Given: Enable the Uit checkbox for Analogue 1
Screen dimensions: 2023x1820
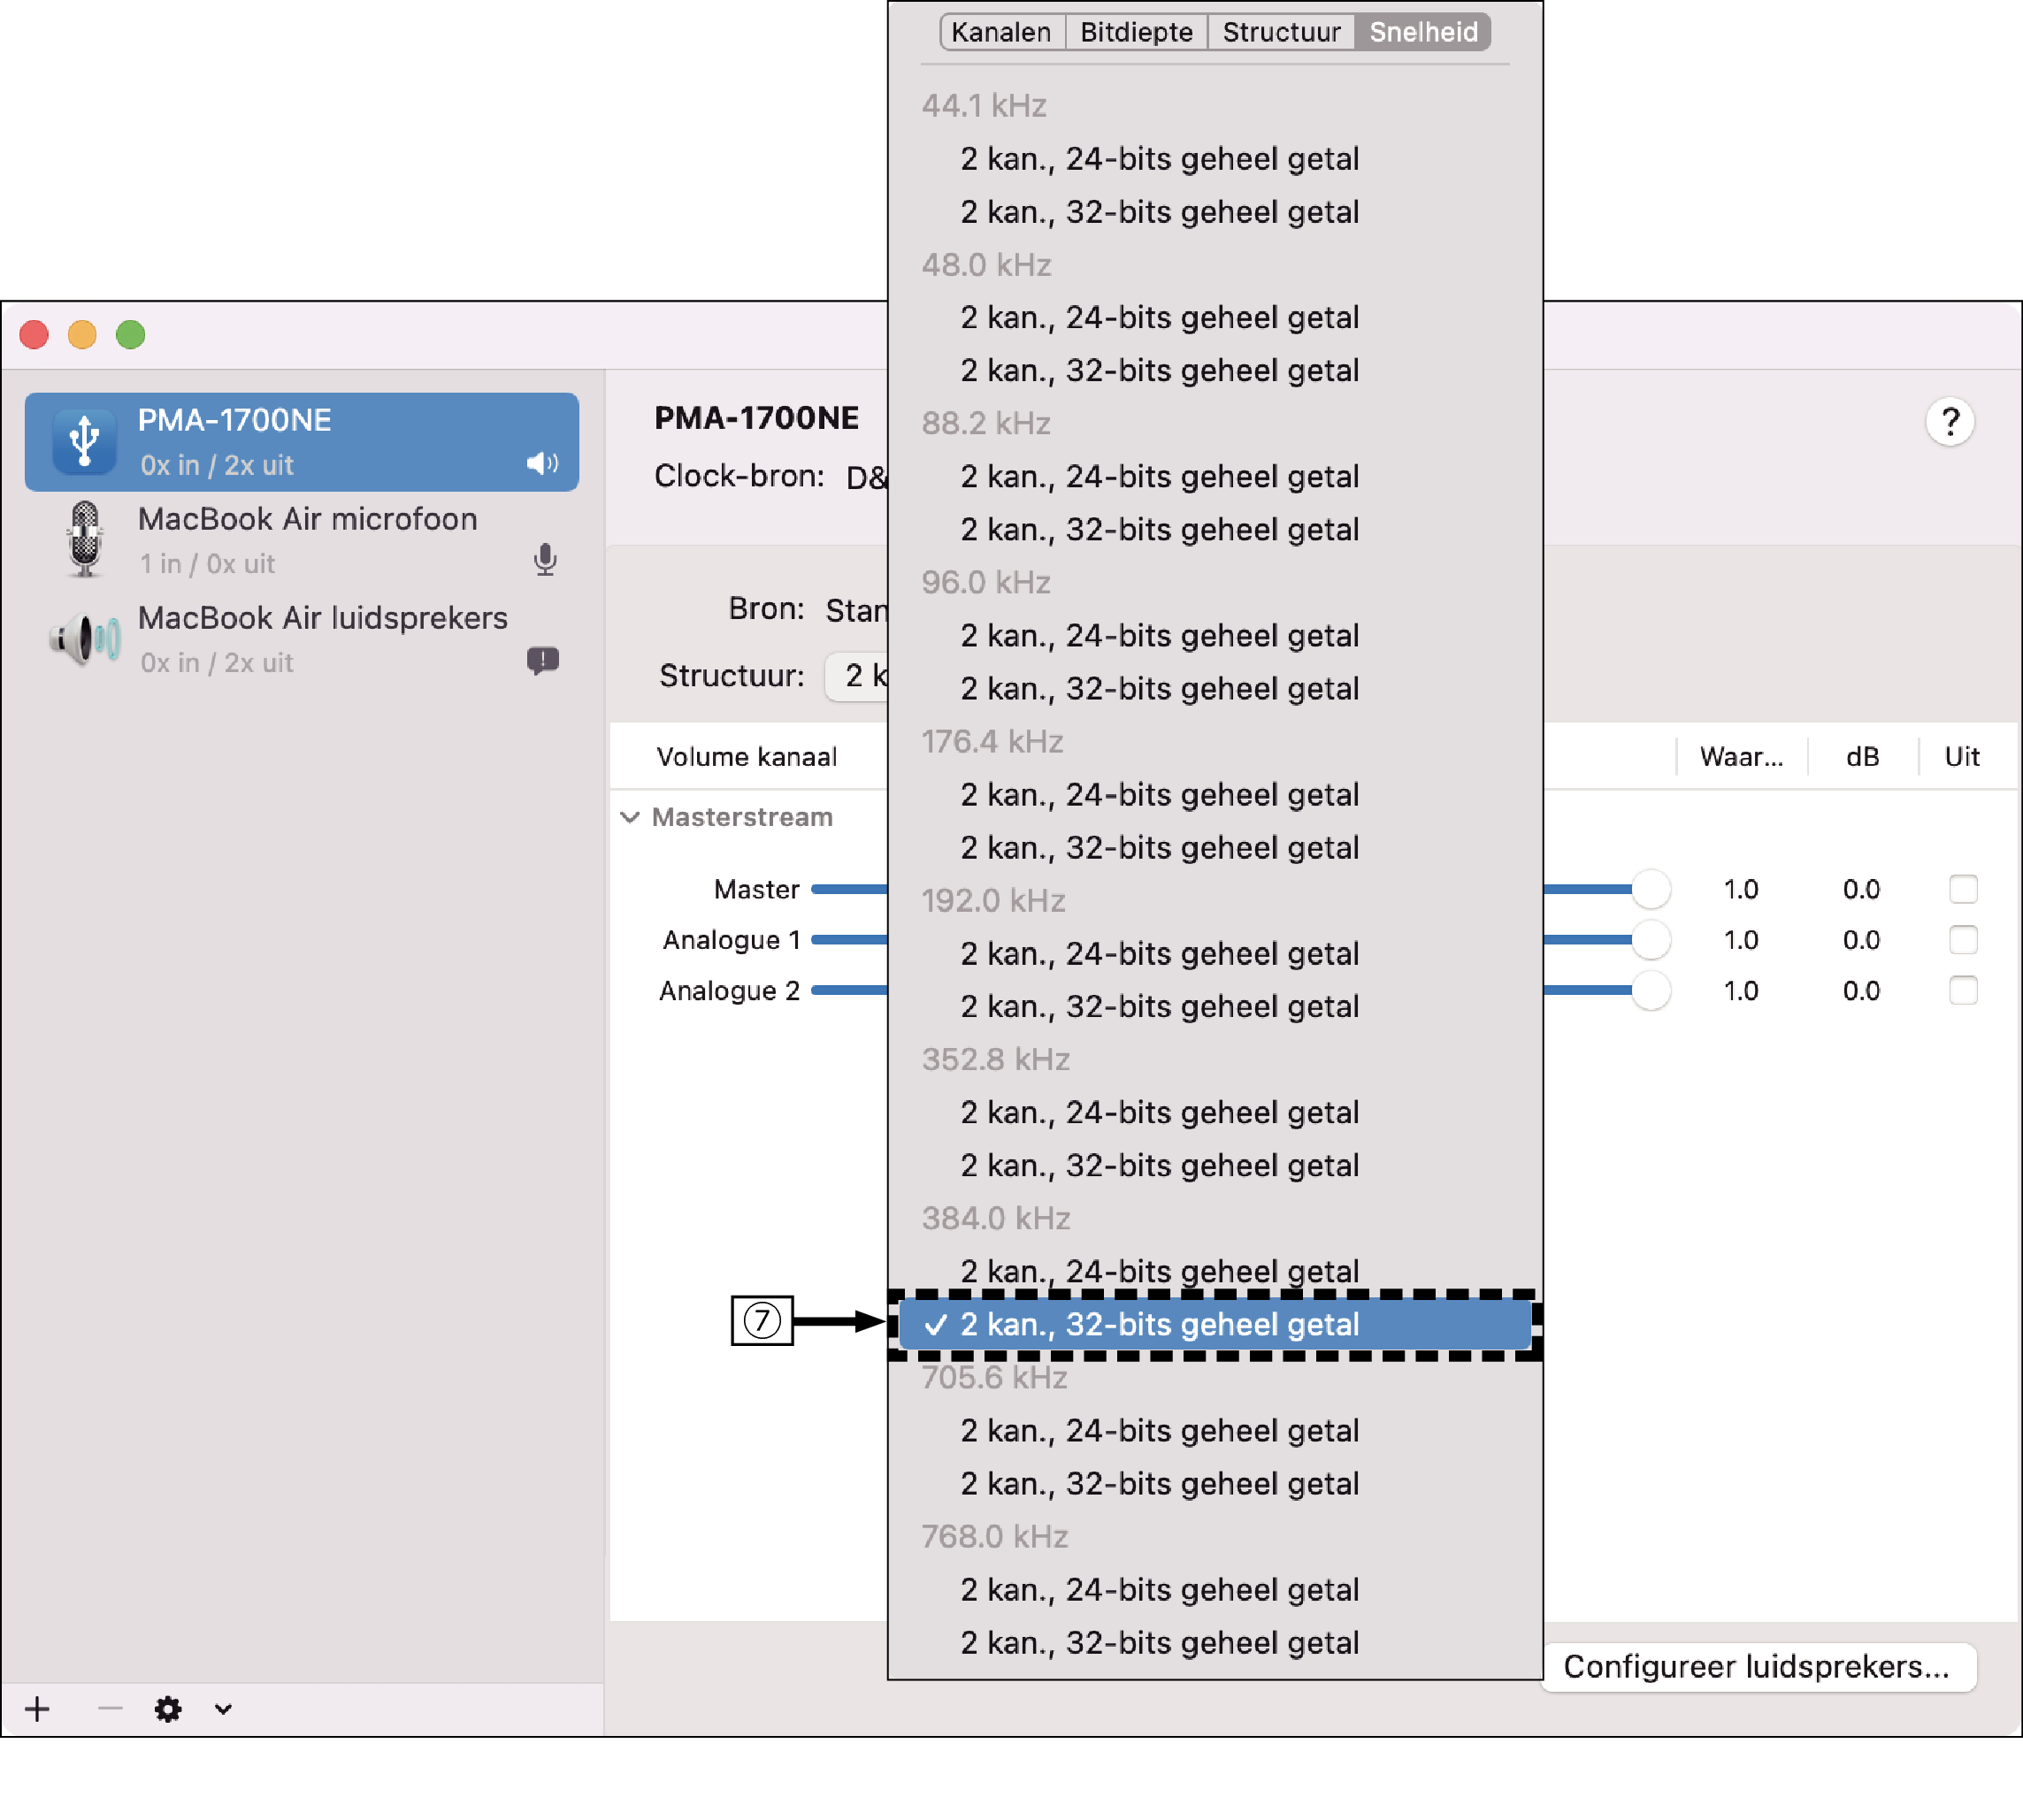Looking at the screenshot, I should click(1965, 939).
